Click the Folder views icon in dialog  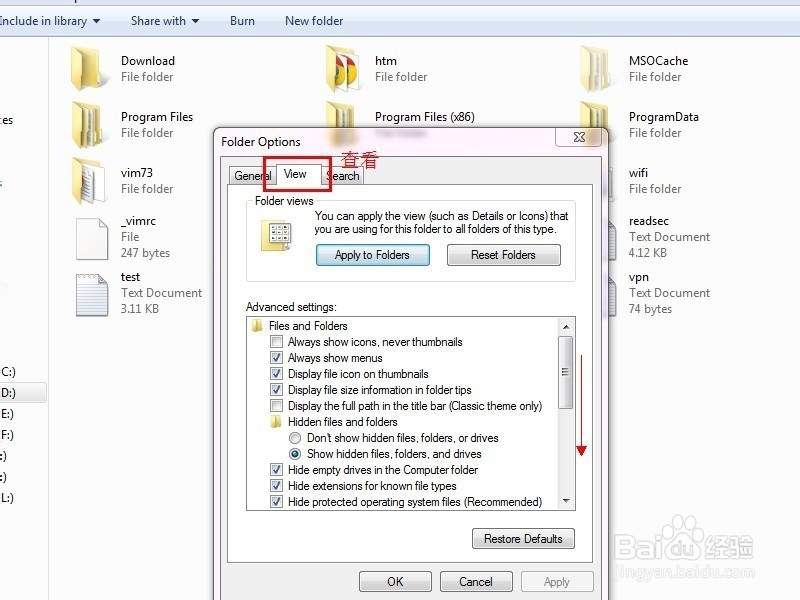(x=276, y=236)
